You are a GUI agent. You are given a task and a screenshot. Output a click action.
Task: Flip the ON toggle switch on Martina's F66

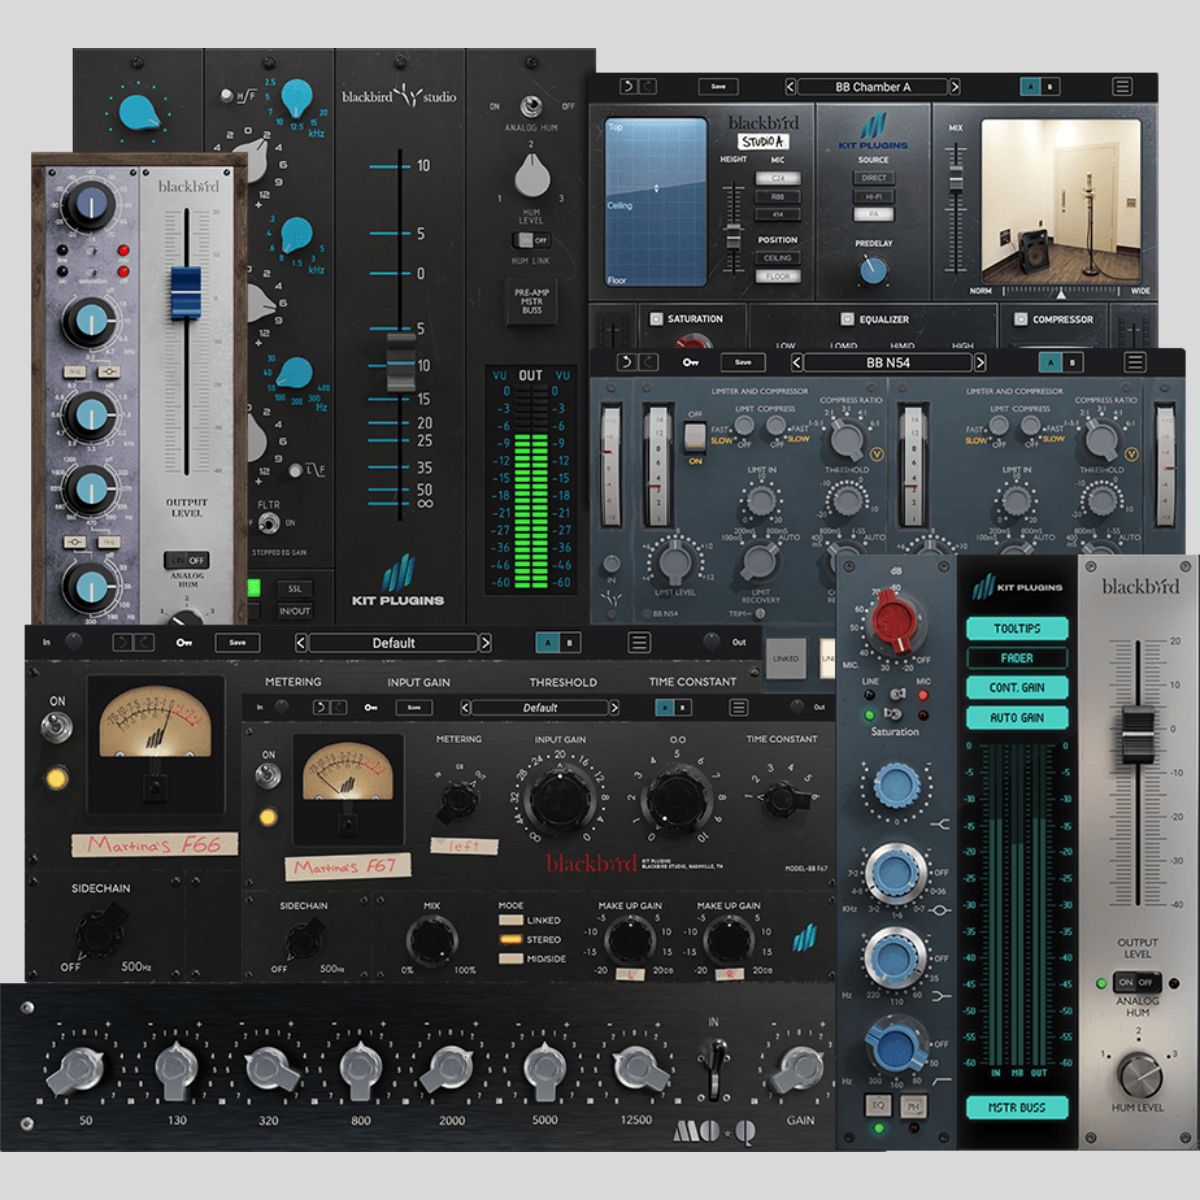click(x=57, y=725)
